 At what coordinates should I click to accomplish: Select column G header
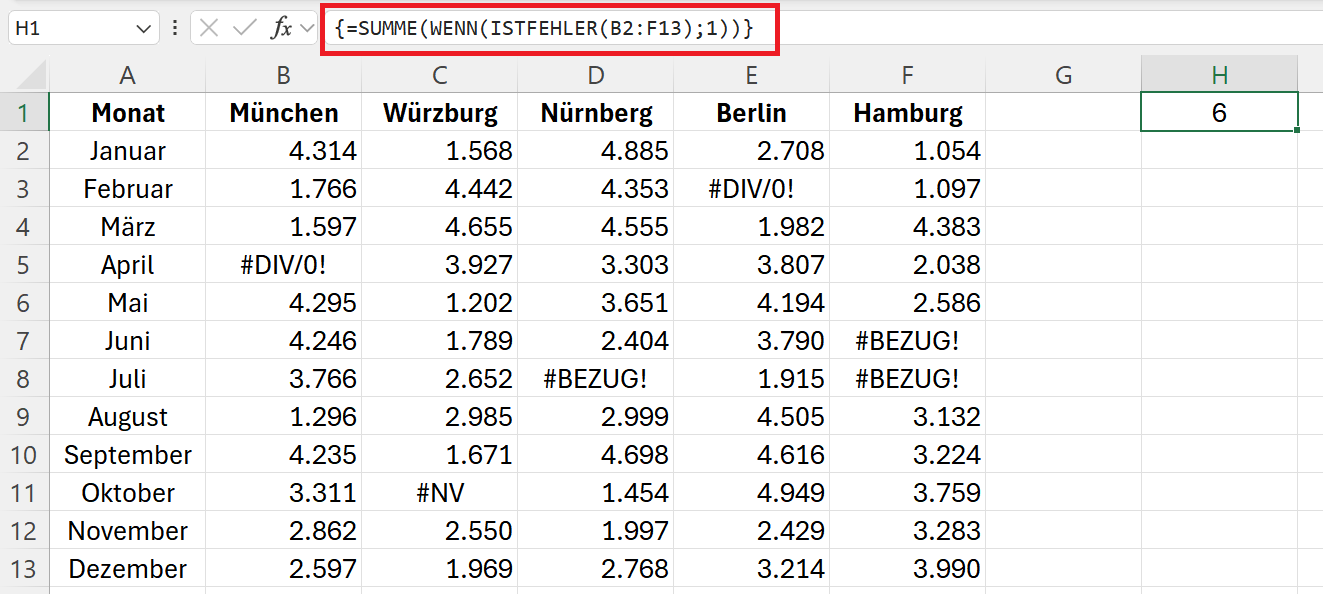pos(1063,75)
